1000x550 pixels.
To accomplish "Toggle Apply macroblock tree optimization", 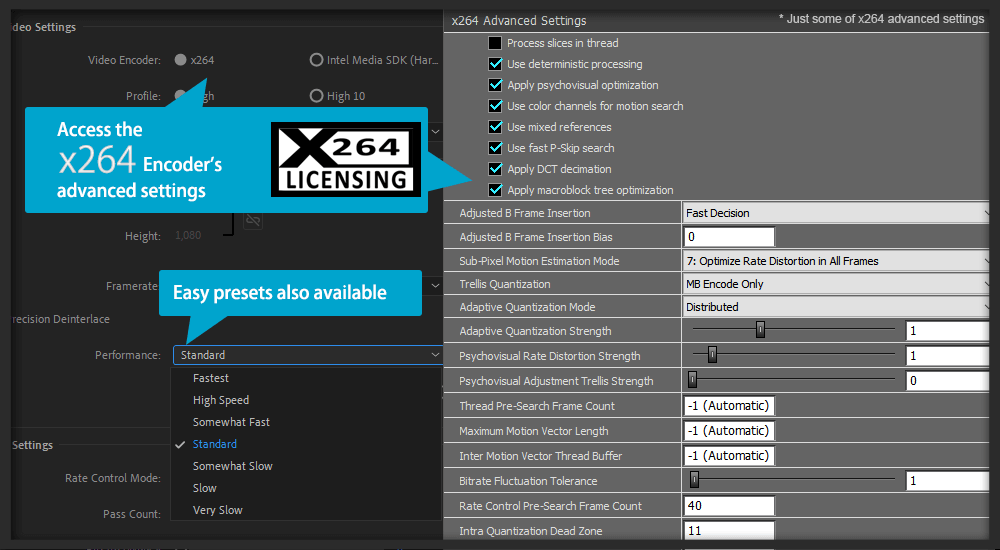I will click(495, 190).
